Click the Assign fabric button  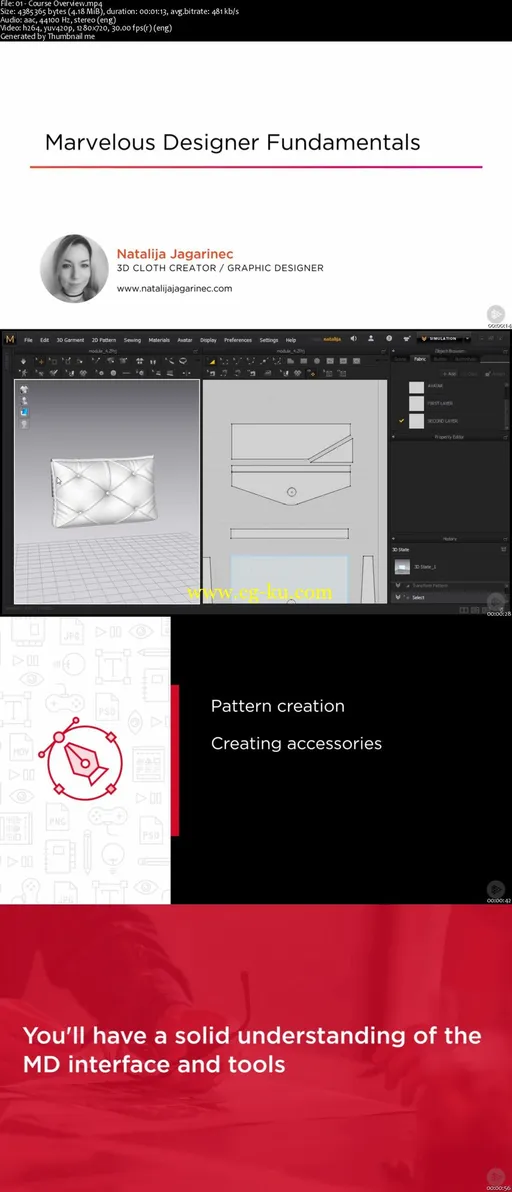coord(494,373)
